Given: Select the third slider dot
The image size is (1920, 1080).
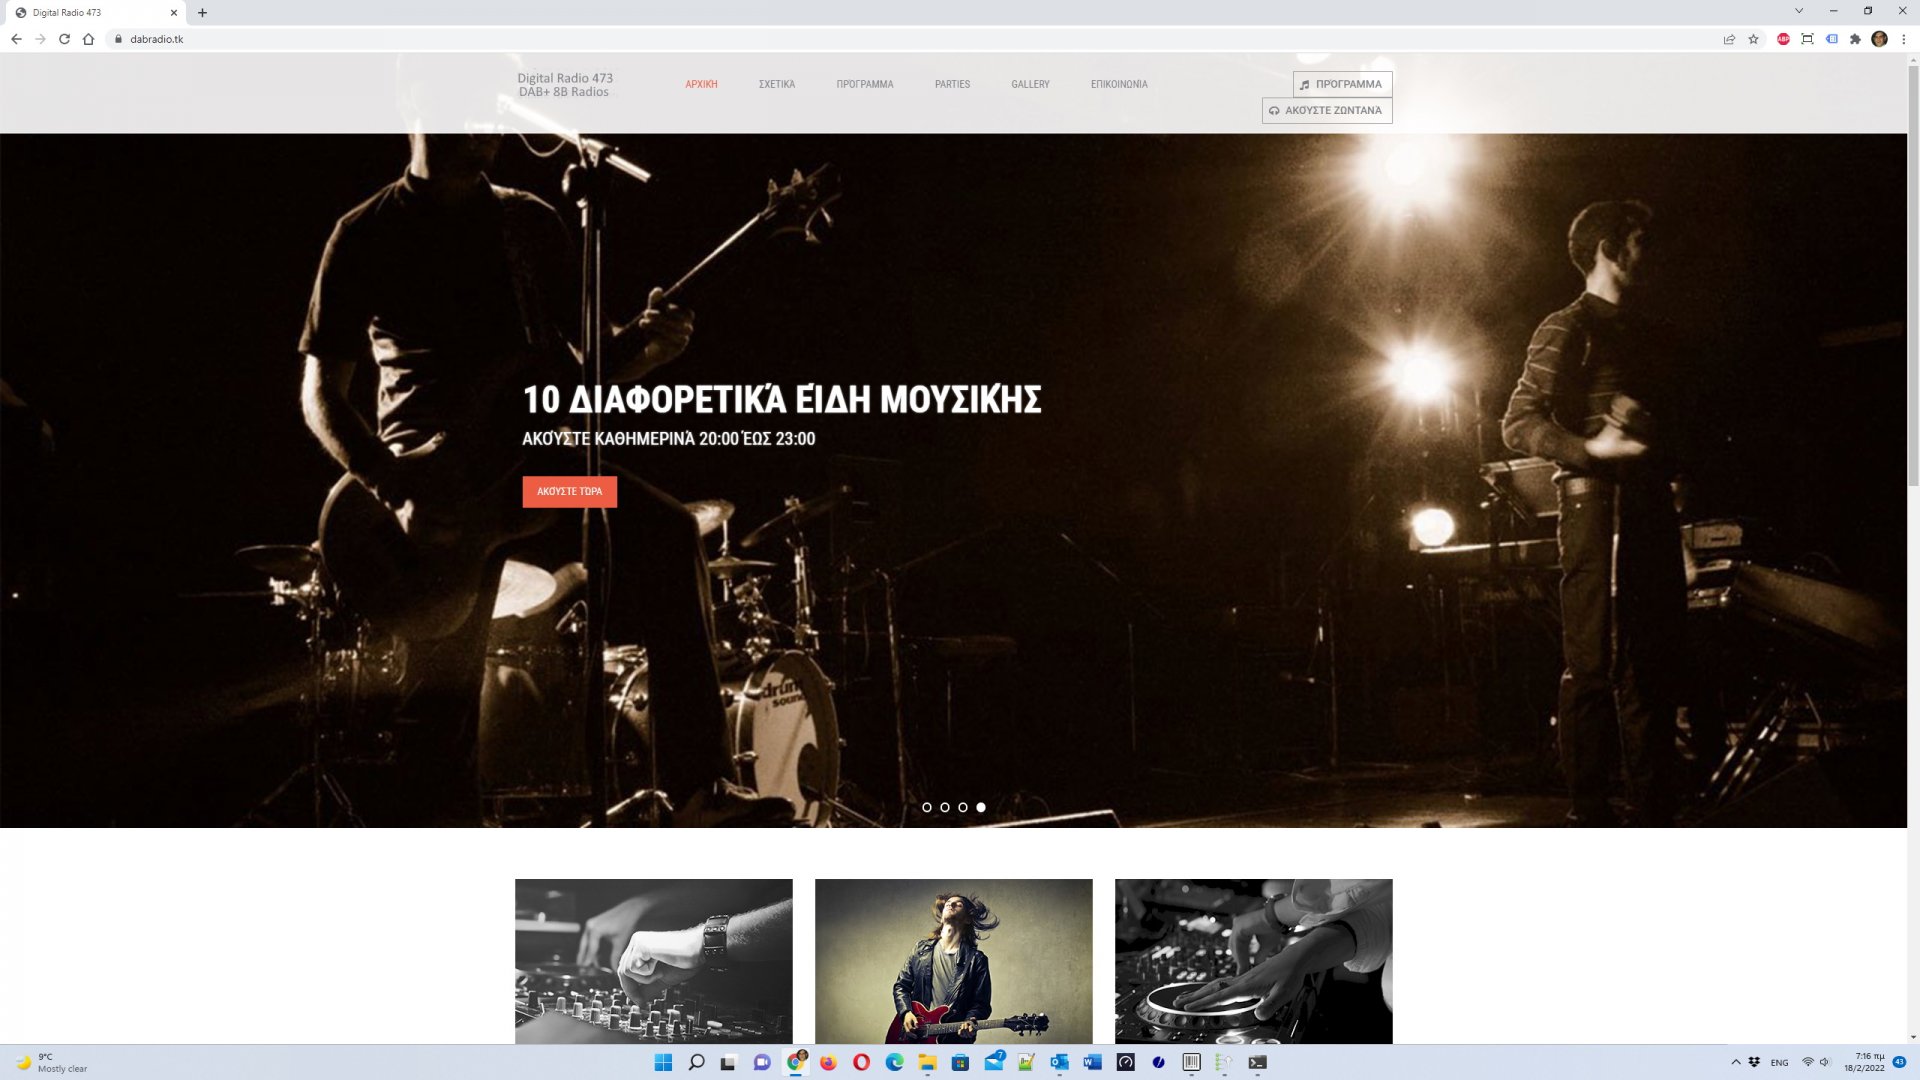Looking at the screenshot, I should tap(963, 807).
